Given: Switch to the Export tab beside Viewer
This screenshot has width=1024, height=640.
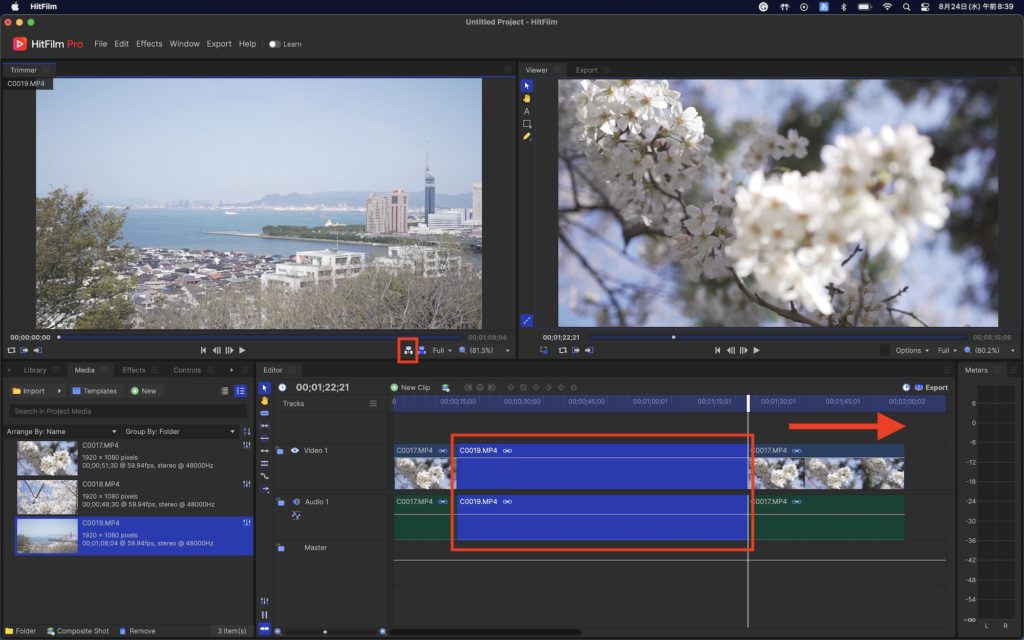Looking at the screenshot, I should pos(586,70).
